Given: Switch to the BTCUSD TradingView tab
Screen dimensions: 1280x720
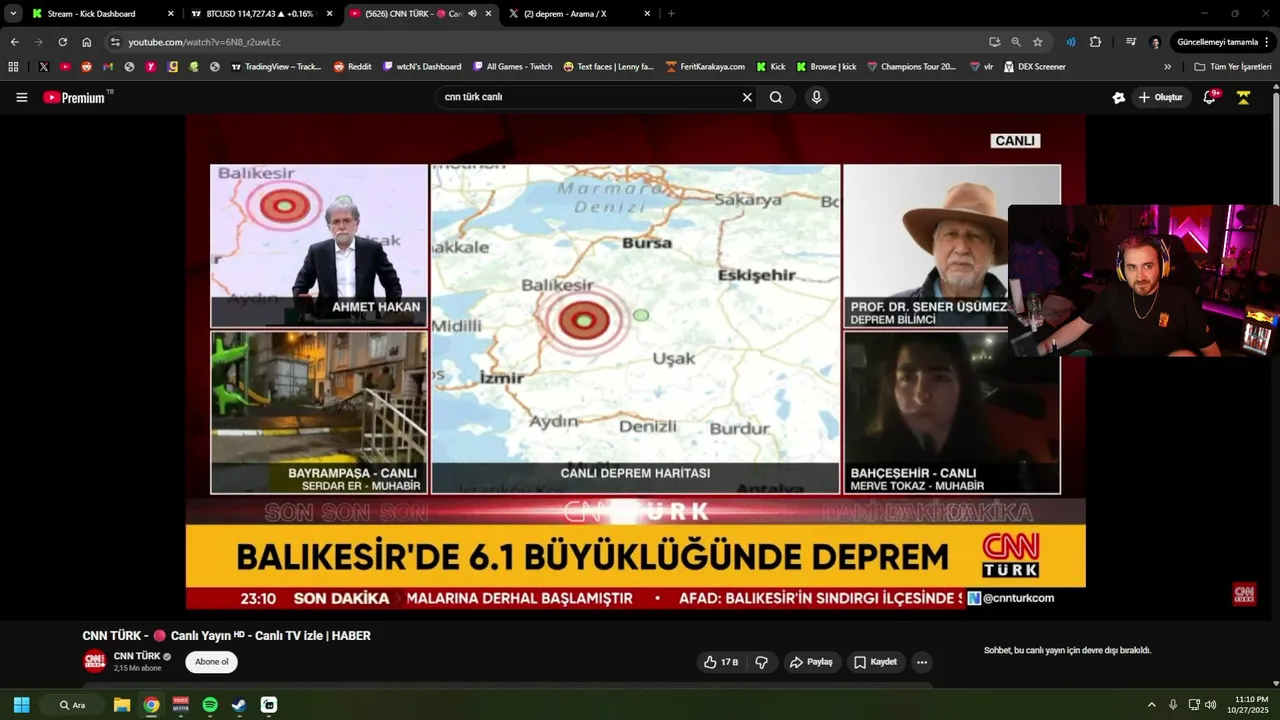Looking at the screenshot, I should tap(260, 14).
